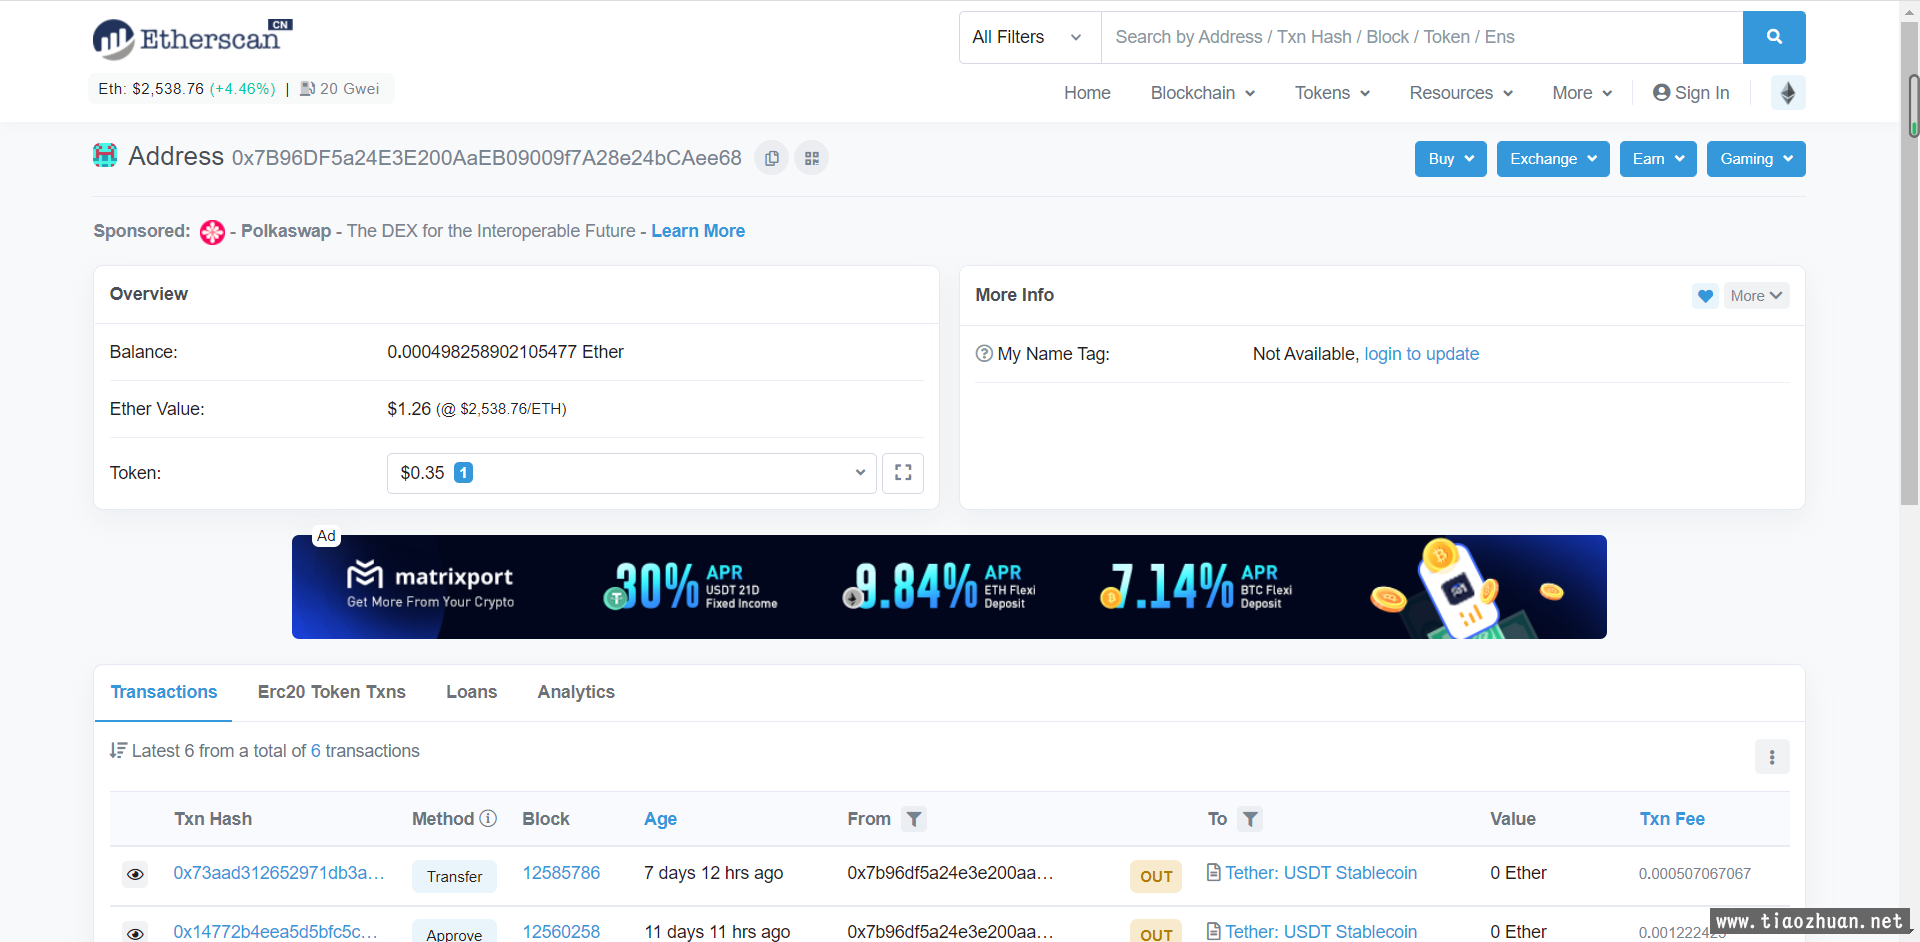Open the Earn dropdown
This screenshot has height=942, width=1920.
pyautogui.click(x=1658, y=159)
